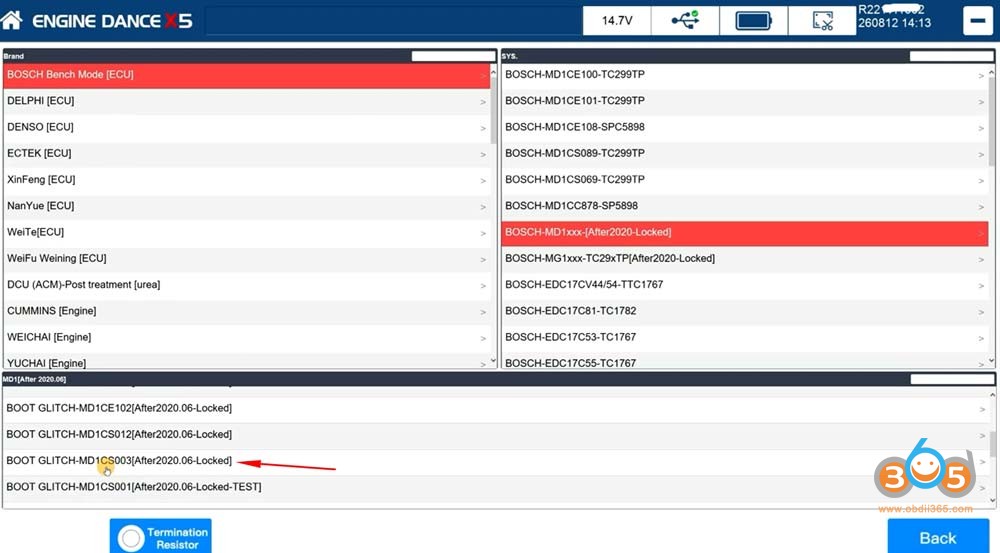Expand the DELPHI [ECU] row chevron
The height and width of the screenshot is (553, 1000).
[483, 102]
